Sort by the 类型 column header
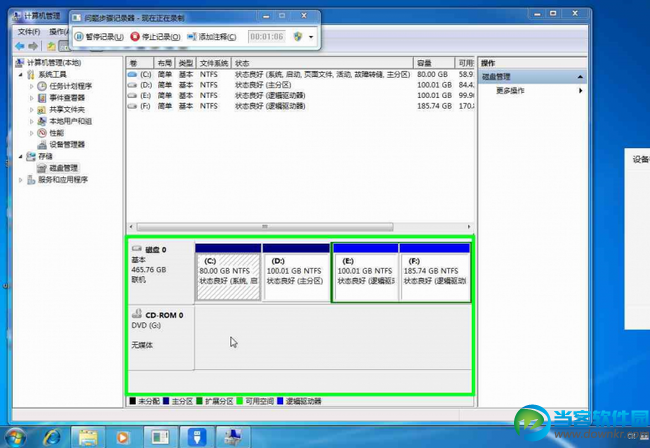The image size is (650, 448). click(x=186, y=63)
